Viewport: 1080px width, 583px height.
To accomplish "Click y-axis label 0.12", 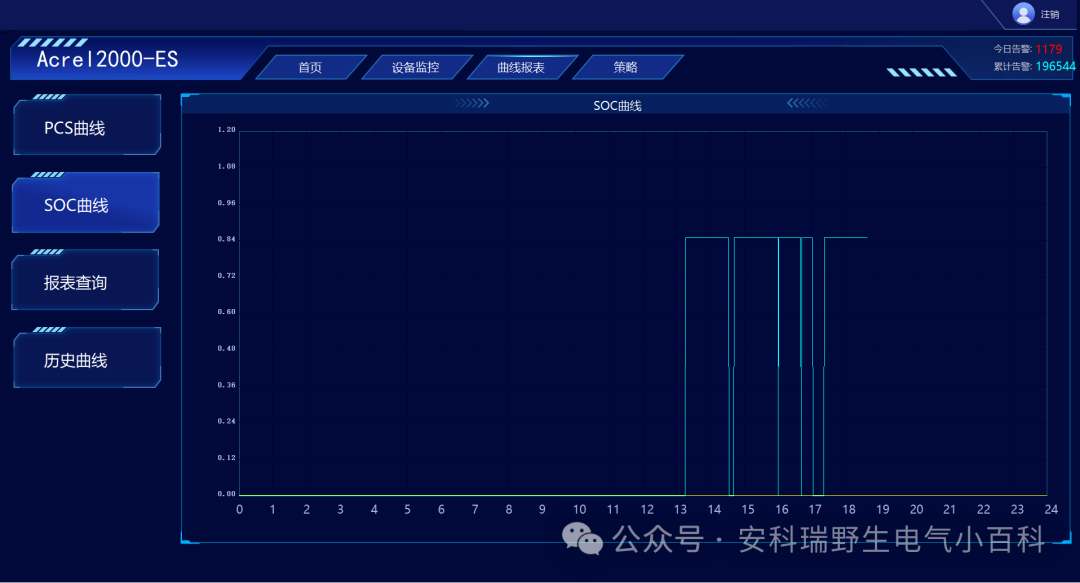I will 227,458.
